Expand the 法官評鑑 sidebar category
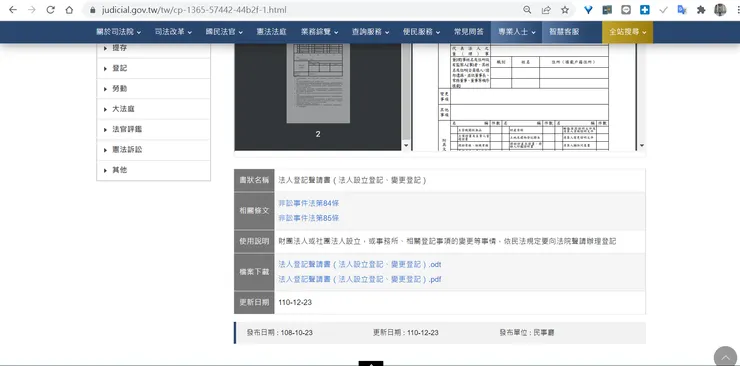 [x=153, y=129]
